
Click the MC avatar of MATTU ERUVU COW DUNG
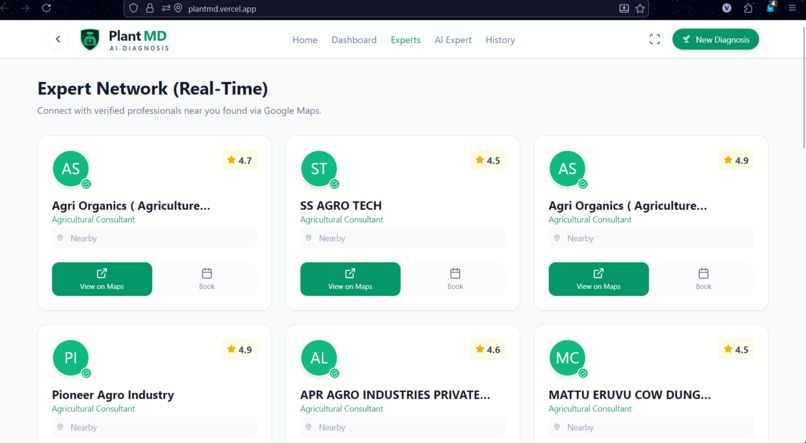(567, 358)
